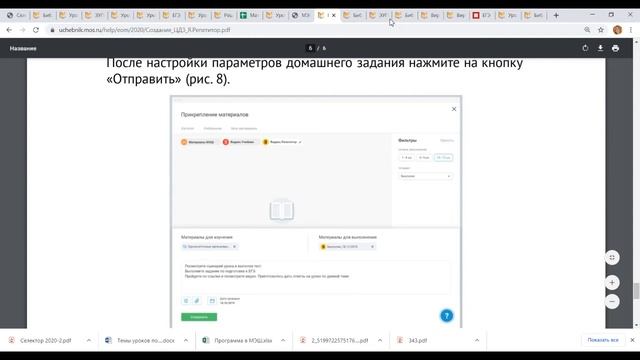Click the current page number field
The height and width of the screenshot is (360, 640).
point(310,48)
